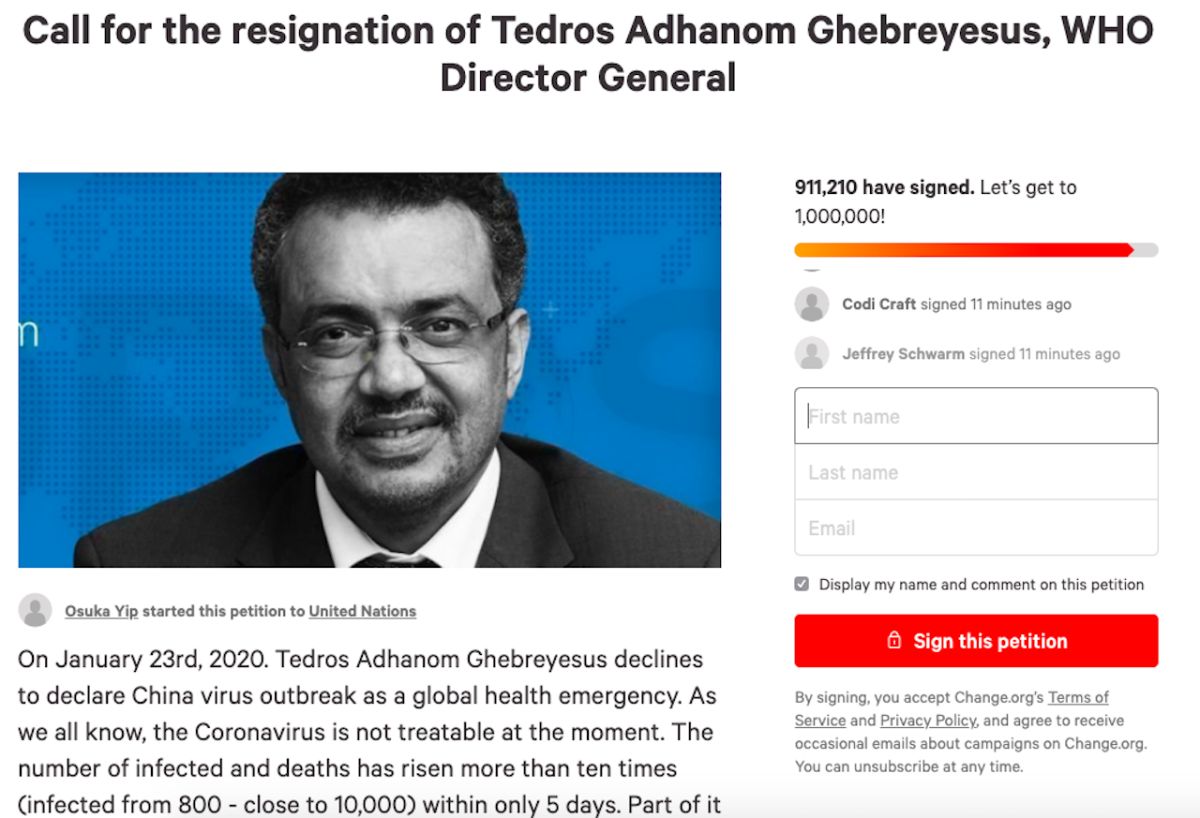
Task: Open the United Nations link
Action: (x=362, y=611)
